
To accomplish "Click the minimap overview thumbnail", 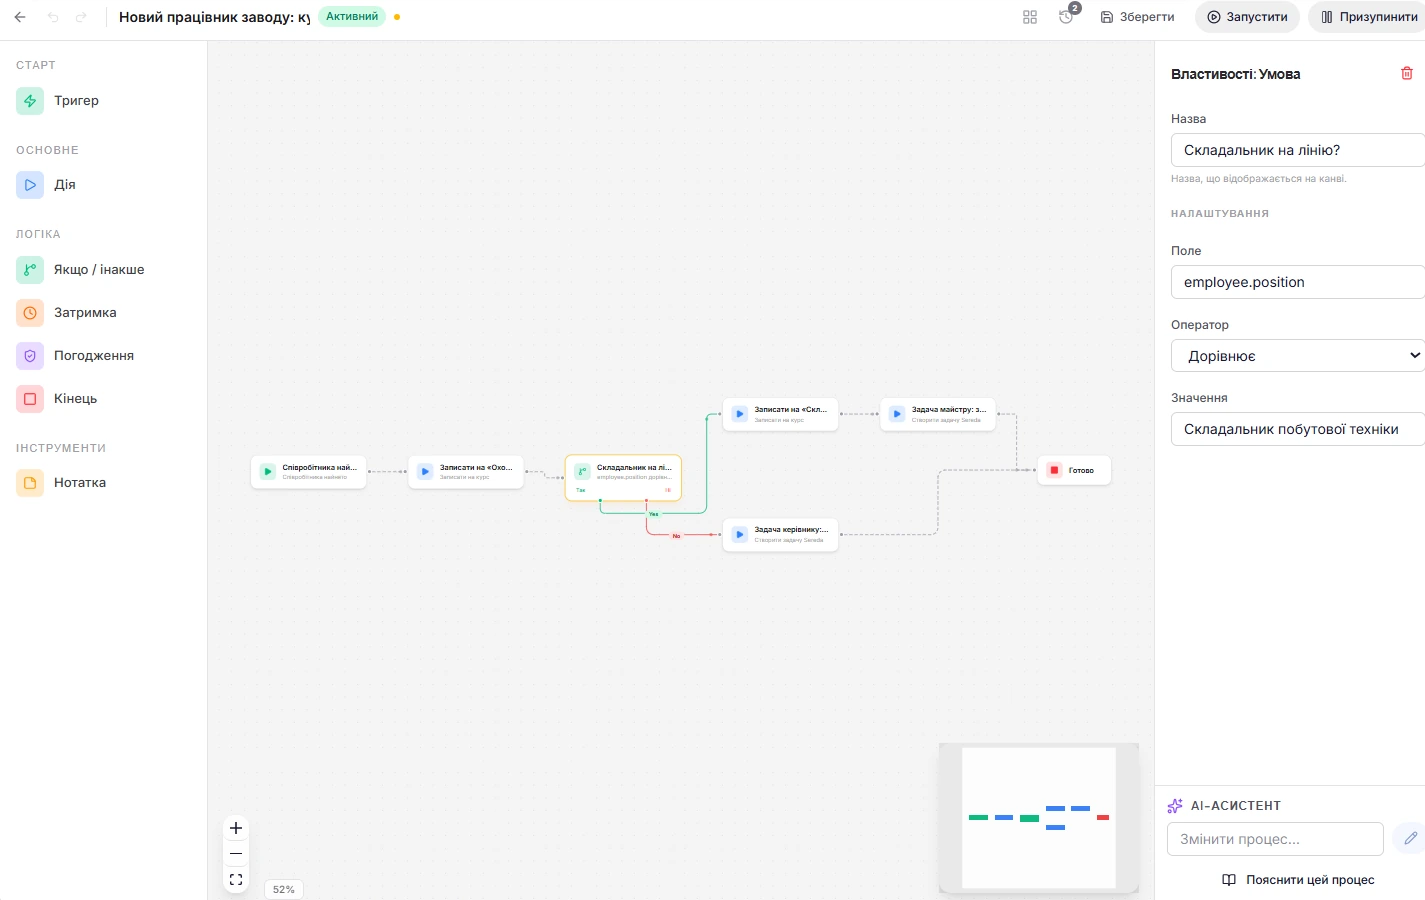I will [x=1039, y=818].
